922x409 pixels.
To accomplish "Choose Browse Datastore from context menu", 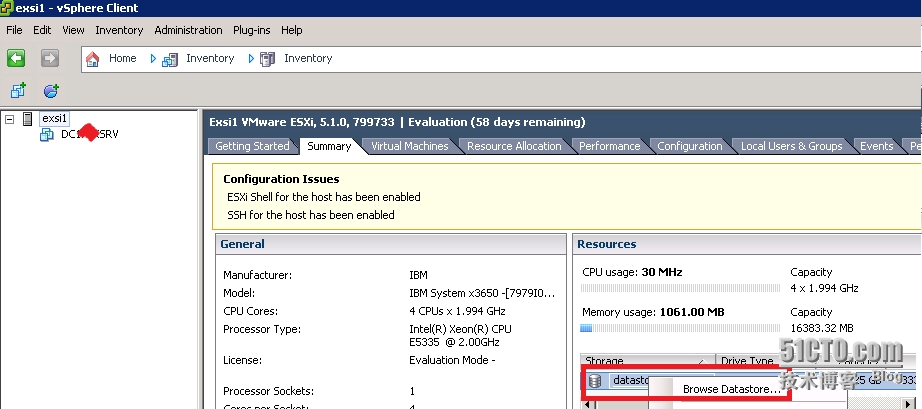I will [x=731, y=389].
